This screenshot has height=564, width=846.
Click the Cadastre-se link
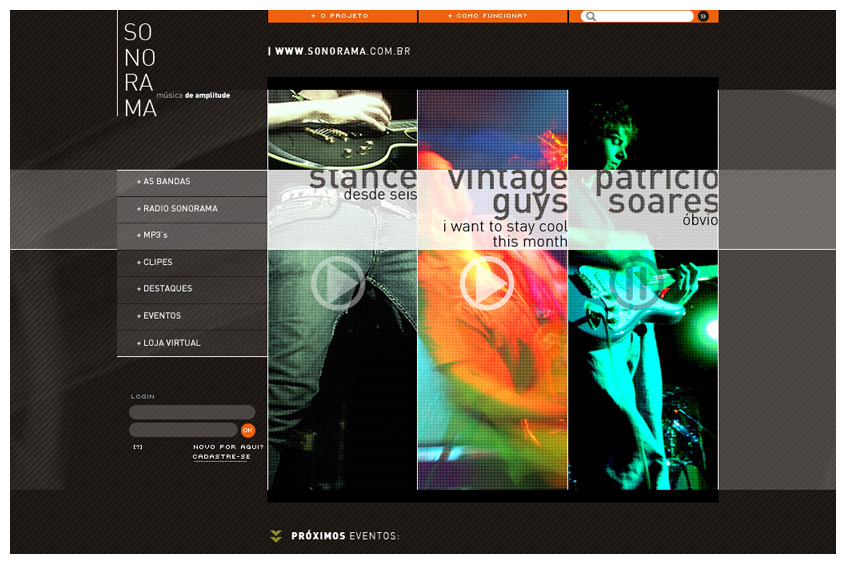[221, 457]
